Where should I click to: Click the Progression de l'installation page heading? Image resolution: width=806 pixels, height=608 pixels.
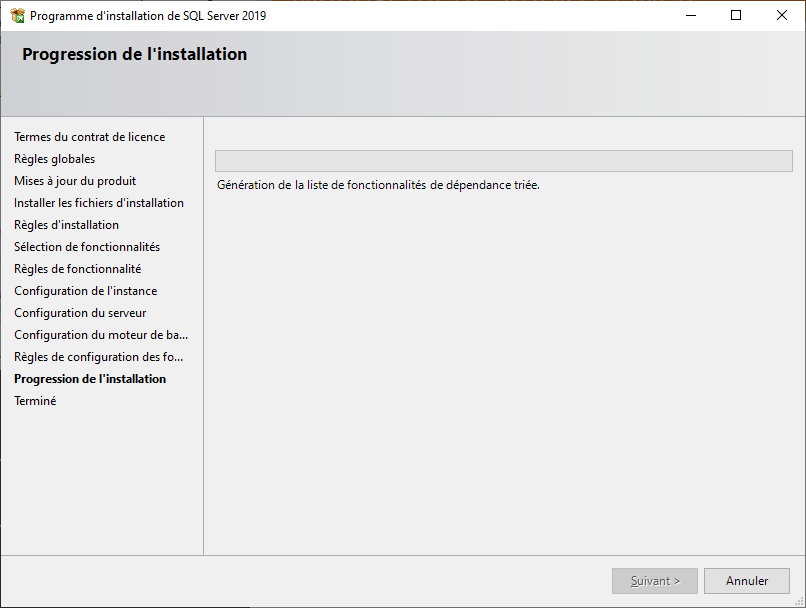click(135, 54)
